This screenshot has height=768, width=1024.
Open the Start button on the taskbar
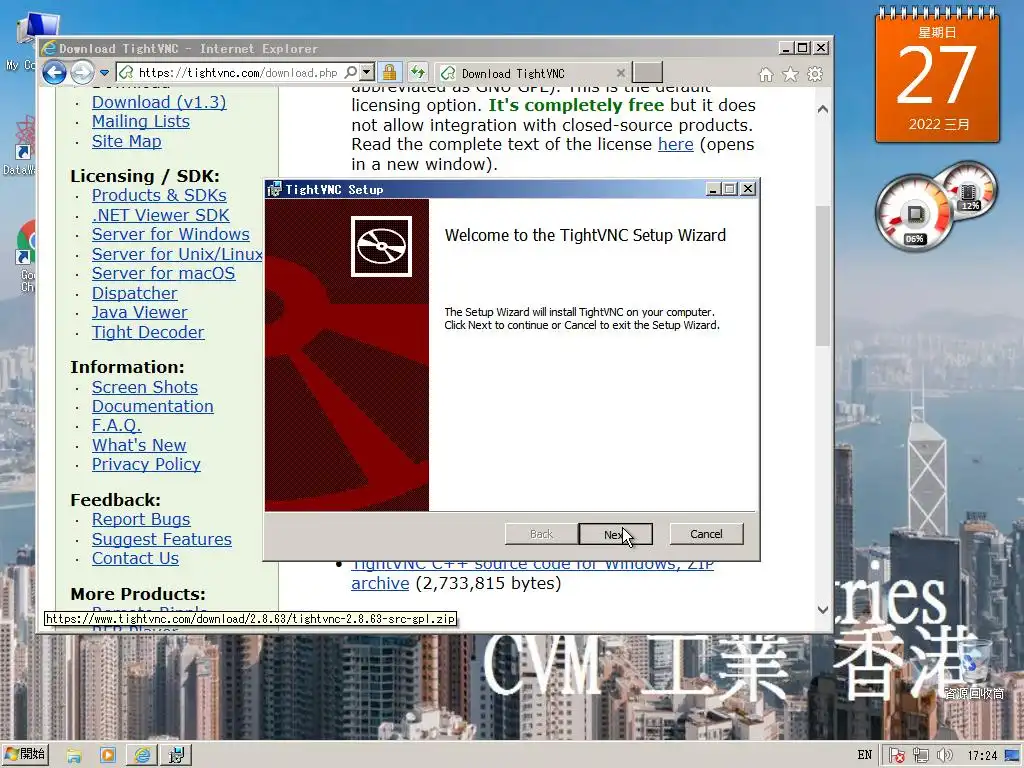click(25, 754)
